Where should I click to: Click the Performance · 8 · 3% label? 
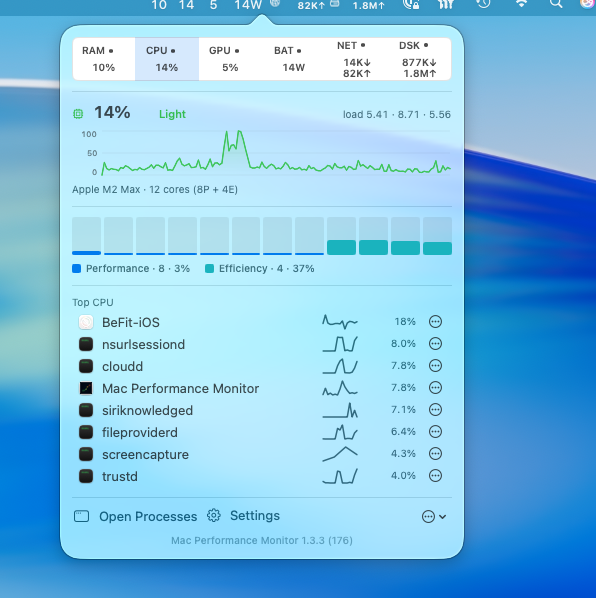pos(138,268)
